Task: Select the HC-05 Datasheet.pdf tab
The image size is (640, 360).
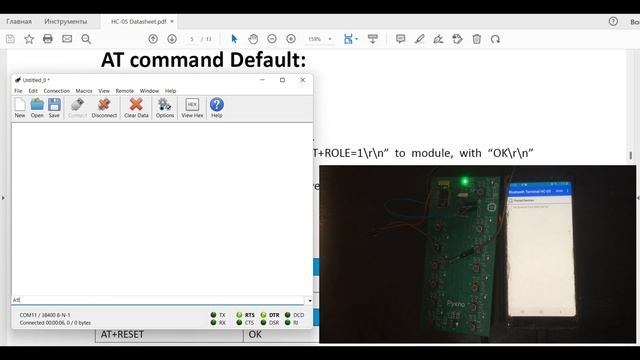Action: (x=138, y=22)
